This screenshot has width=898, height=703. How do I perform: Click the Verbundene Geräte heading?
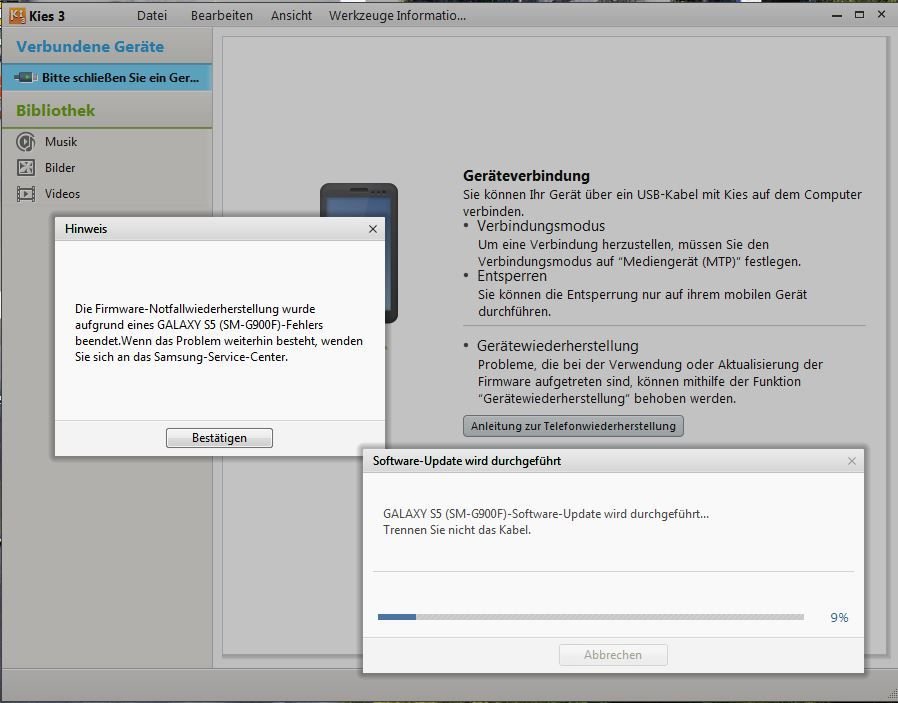(x=90, y=47)
